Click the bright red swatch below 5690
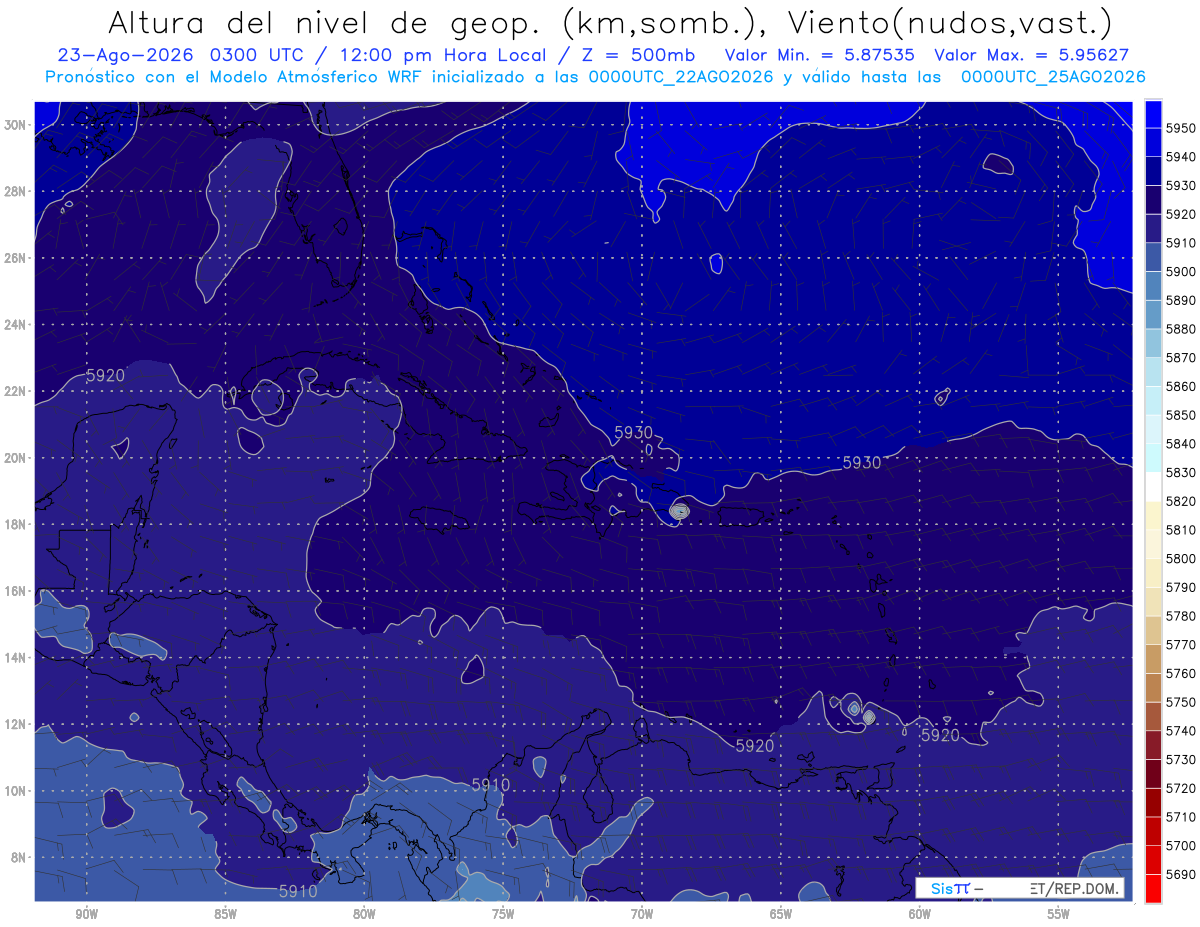Image resolution: width=1200 pixels, height=927 pixels. click(1153, 888)
